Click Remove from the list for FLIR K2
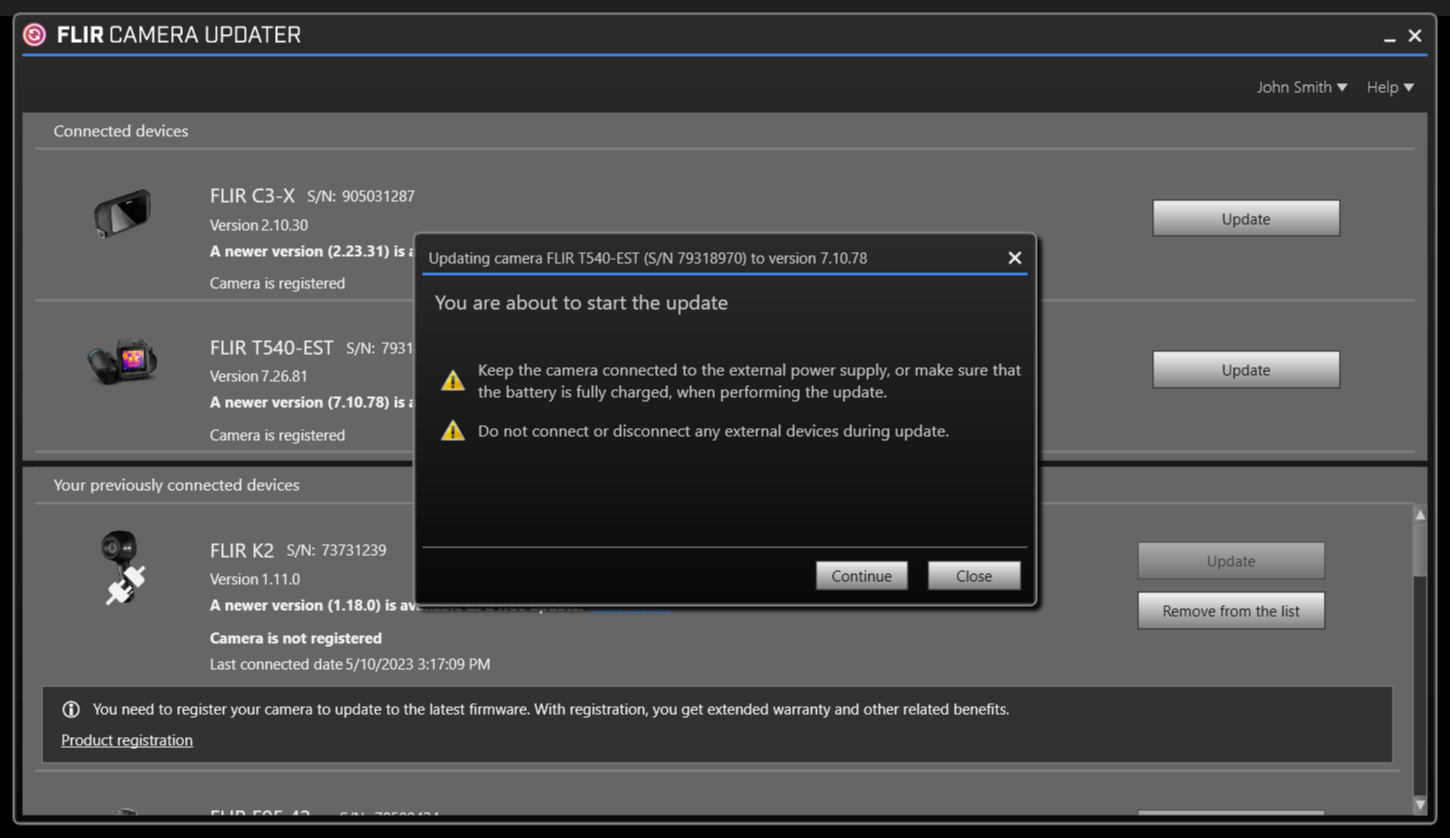This screenshot has height=838, width=1450. (x=1230, y=610)
